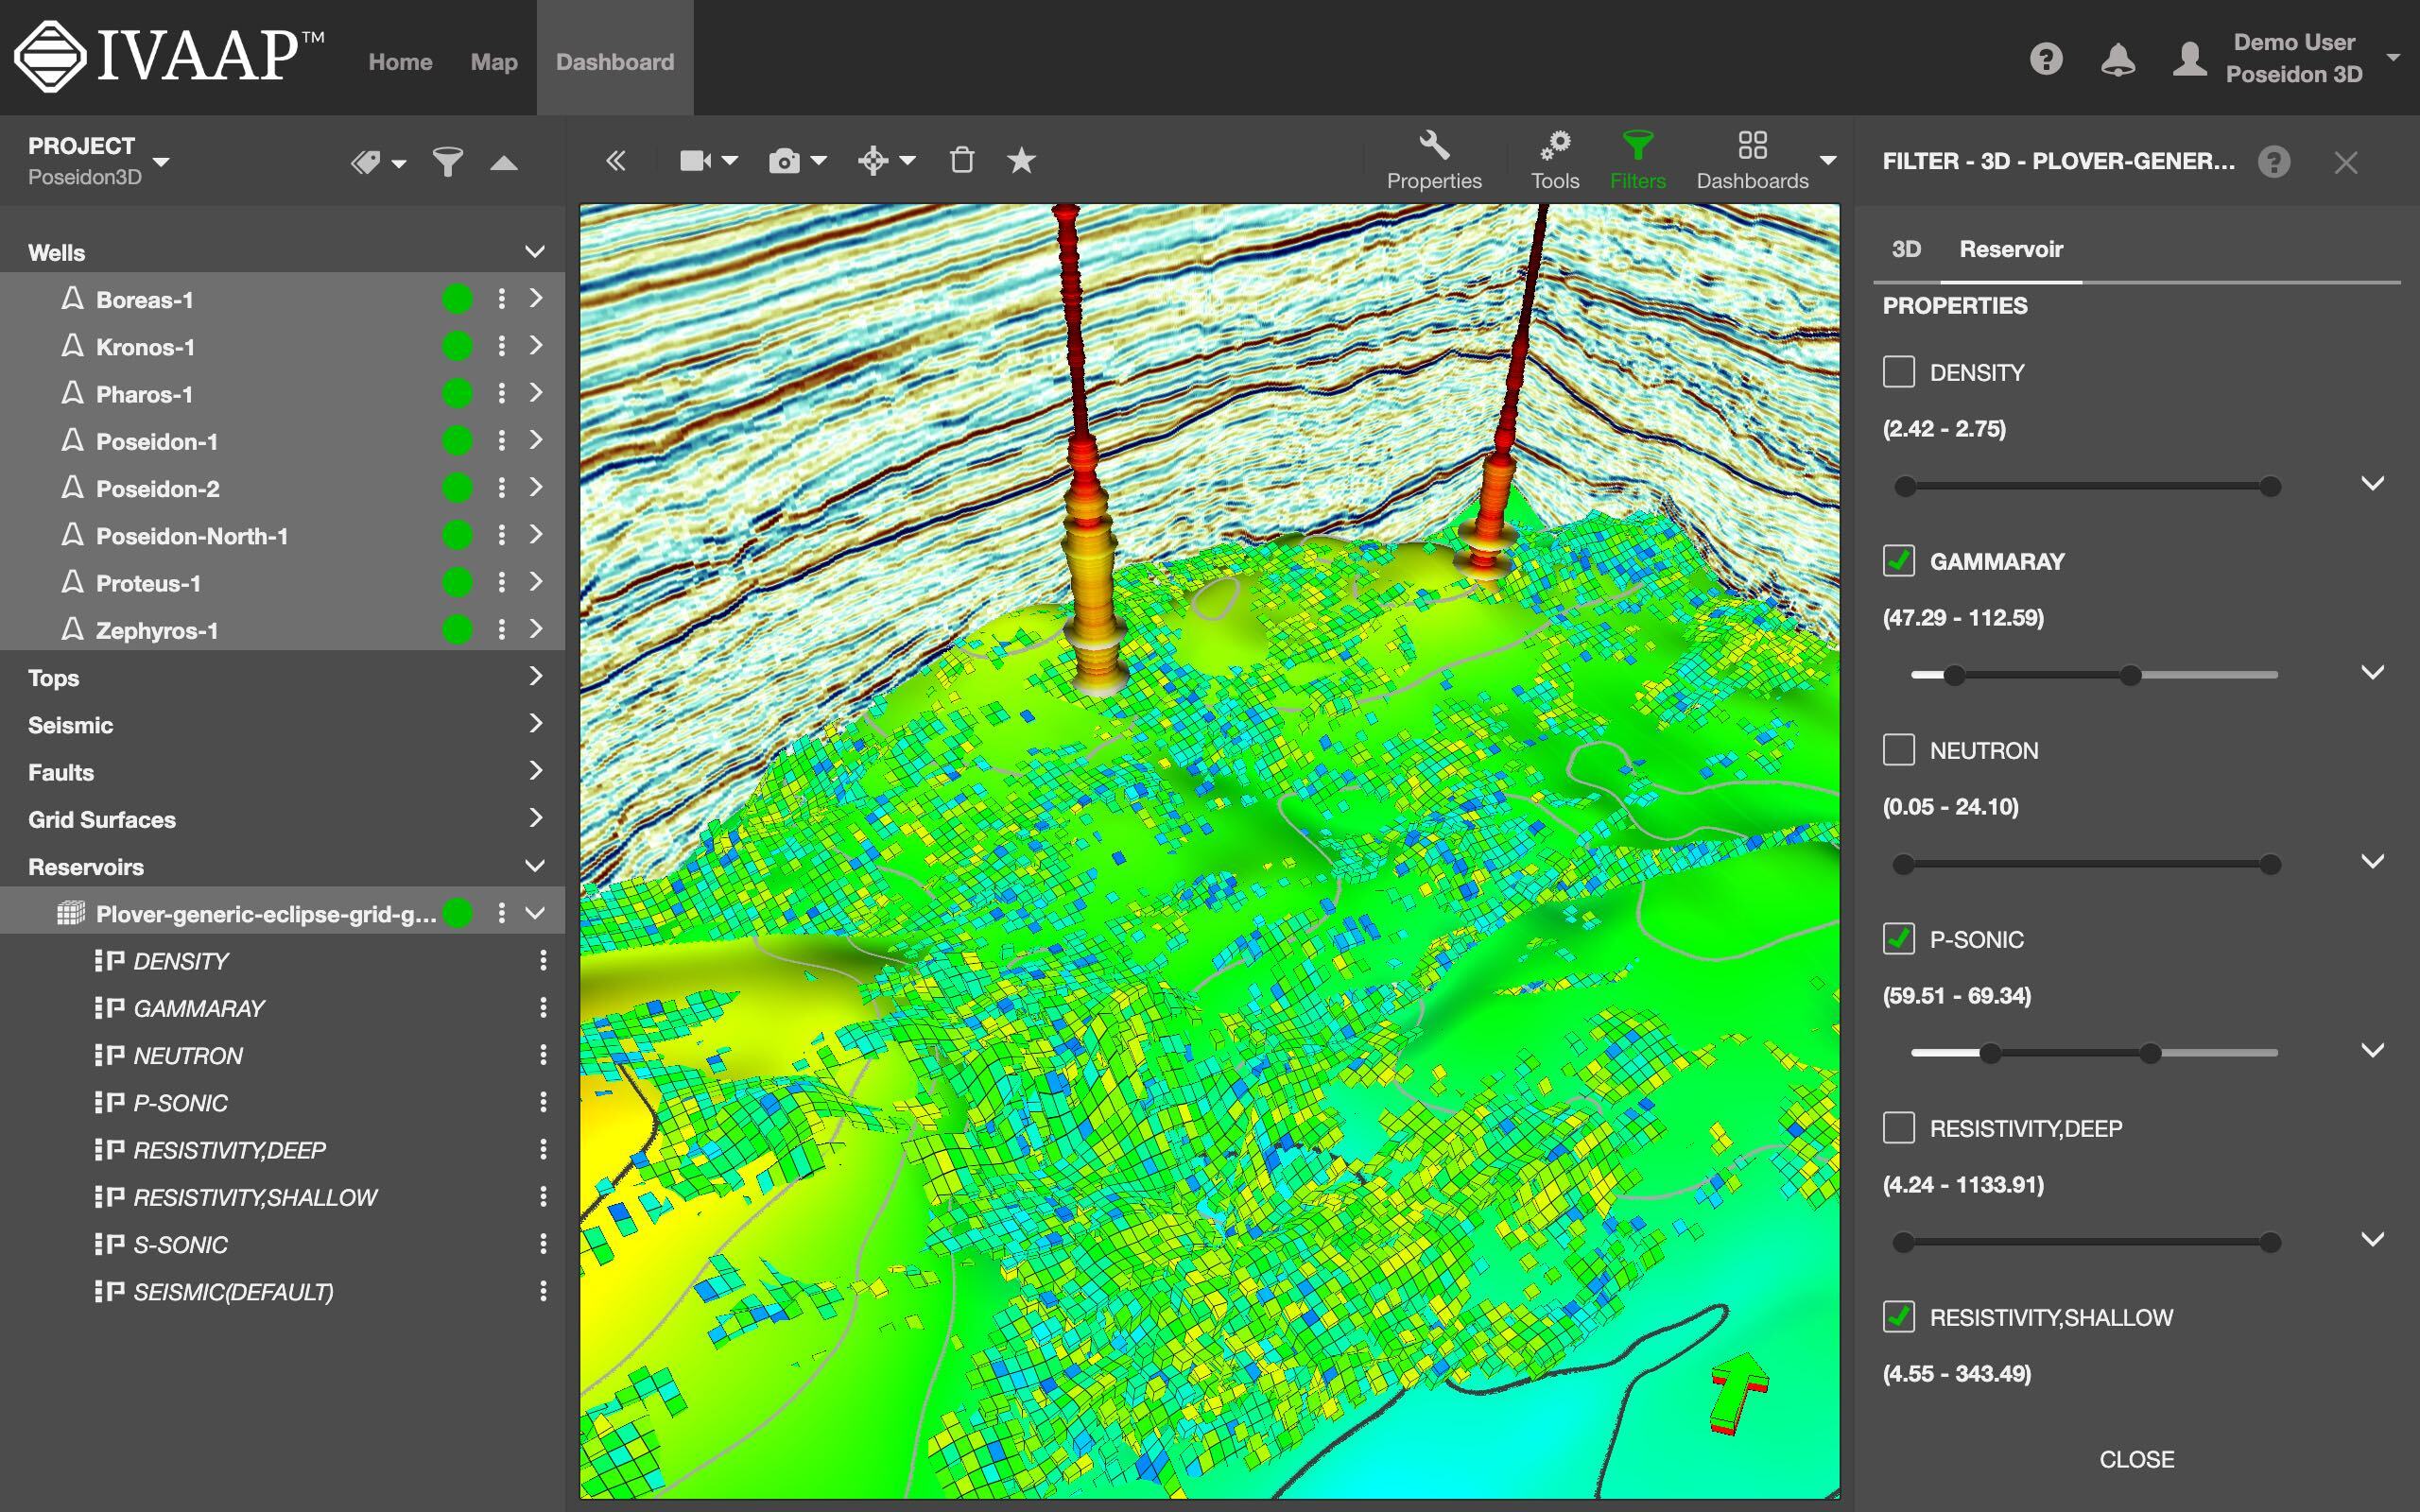Click the notification bell icon
The width and height of the screenshot is (2420, 1512).
click(2117, 60)
